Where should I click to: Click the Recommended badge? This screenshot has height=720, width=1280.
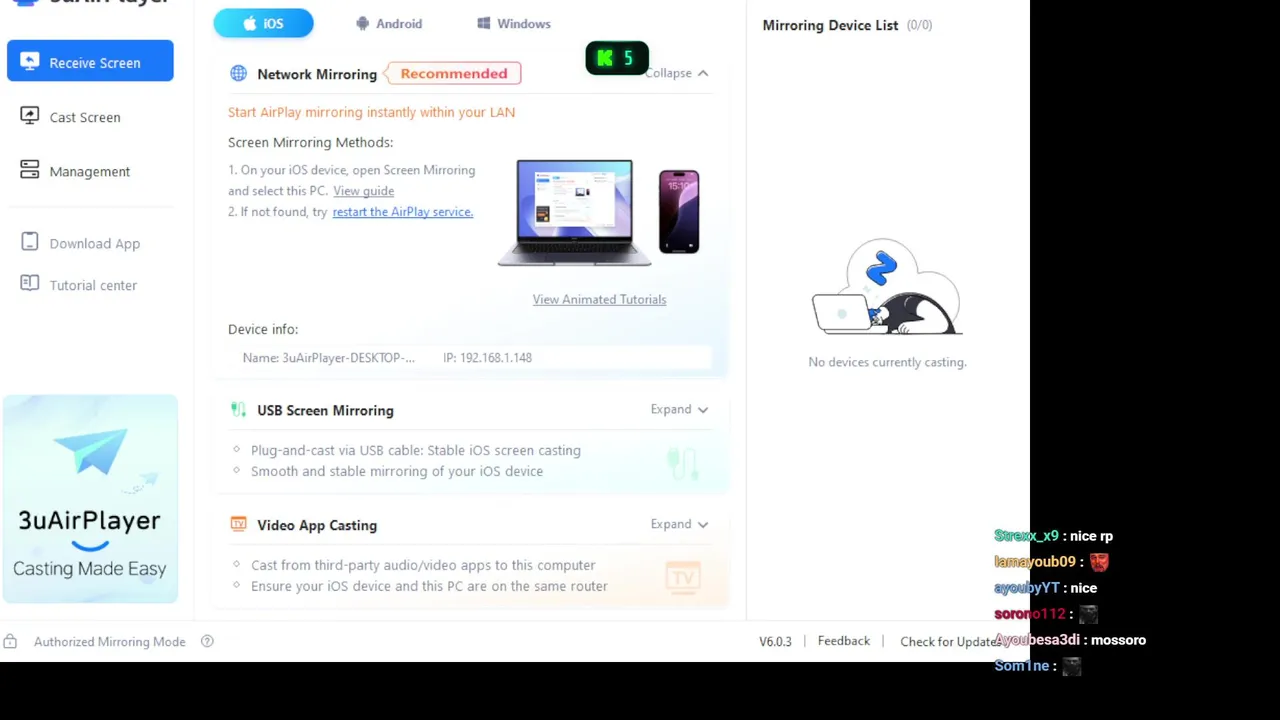(454, 73)
